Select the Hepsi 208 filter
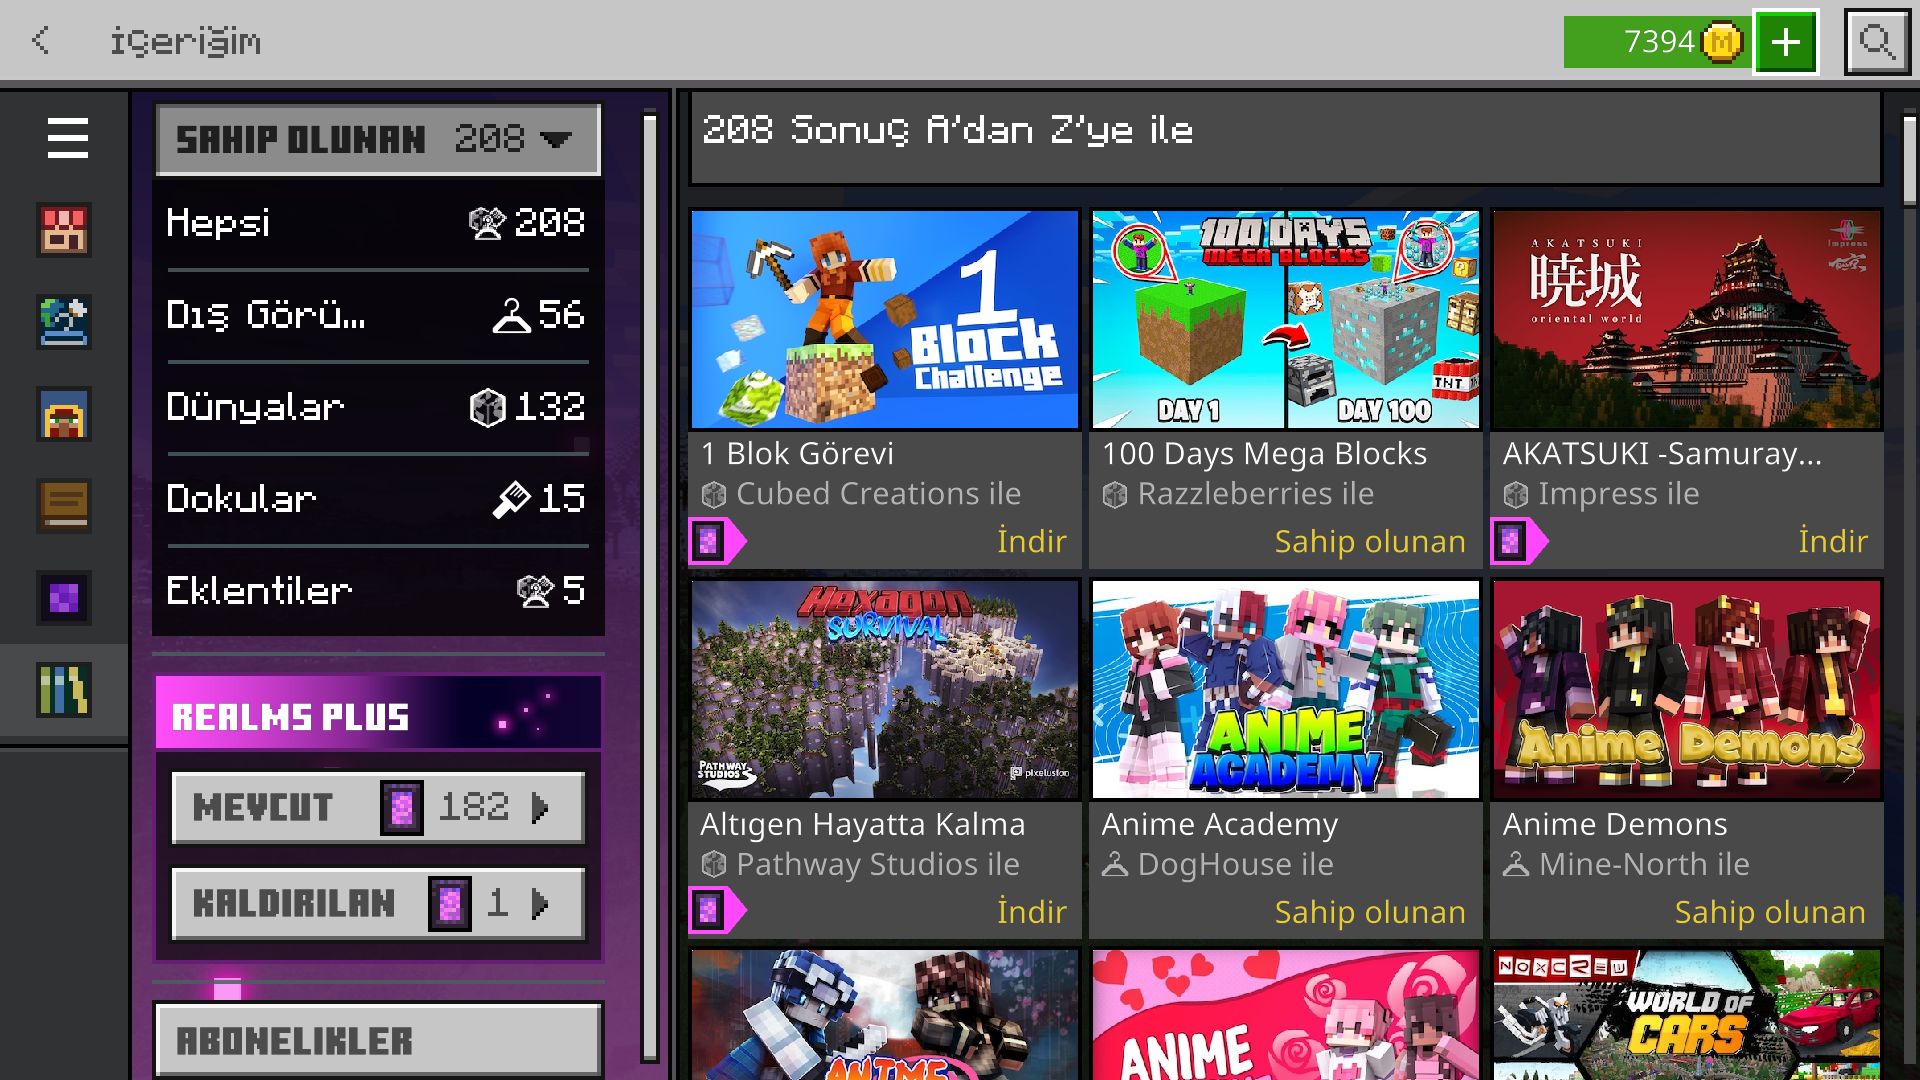 click(x=377, y=223)
